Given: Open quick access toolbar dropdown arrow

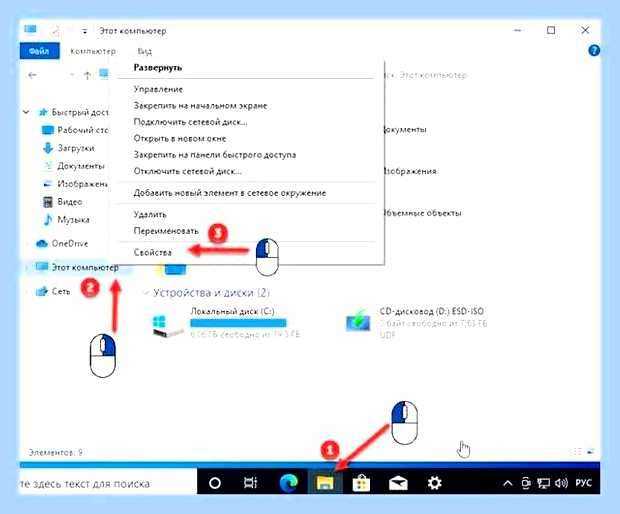Looking at the screenshot, I should click(x=84, y=31).
